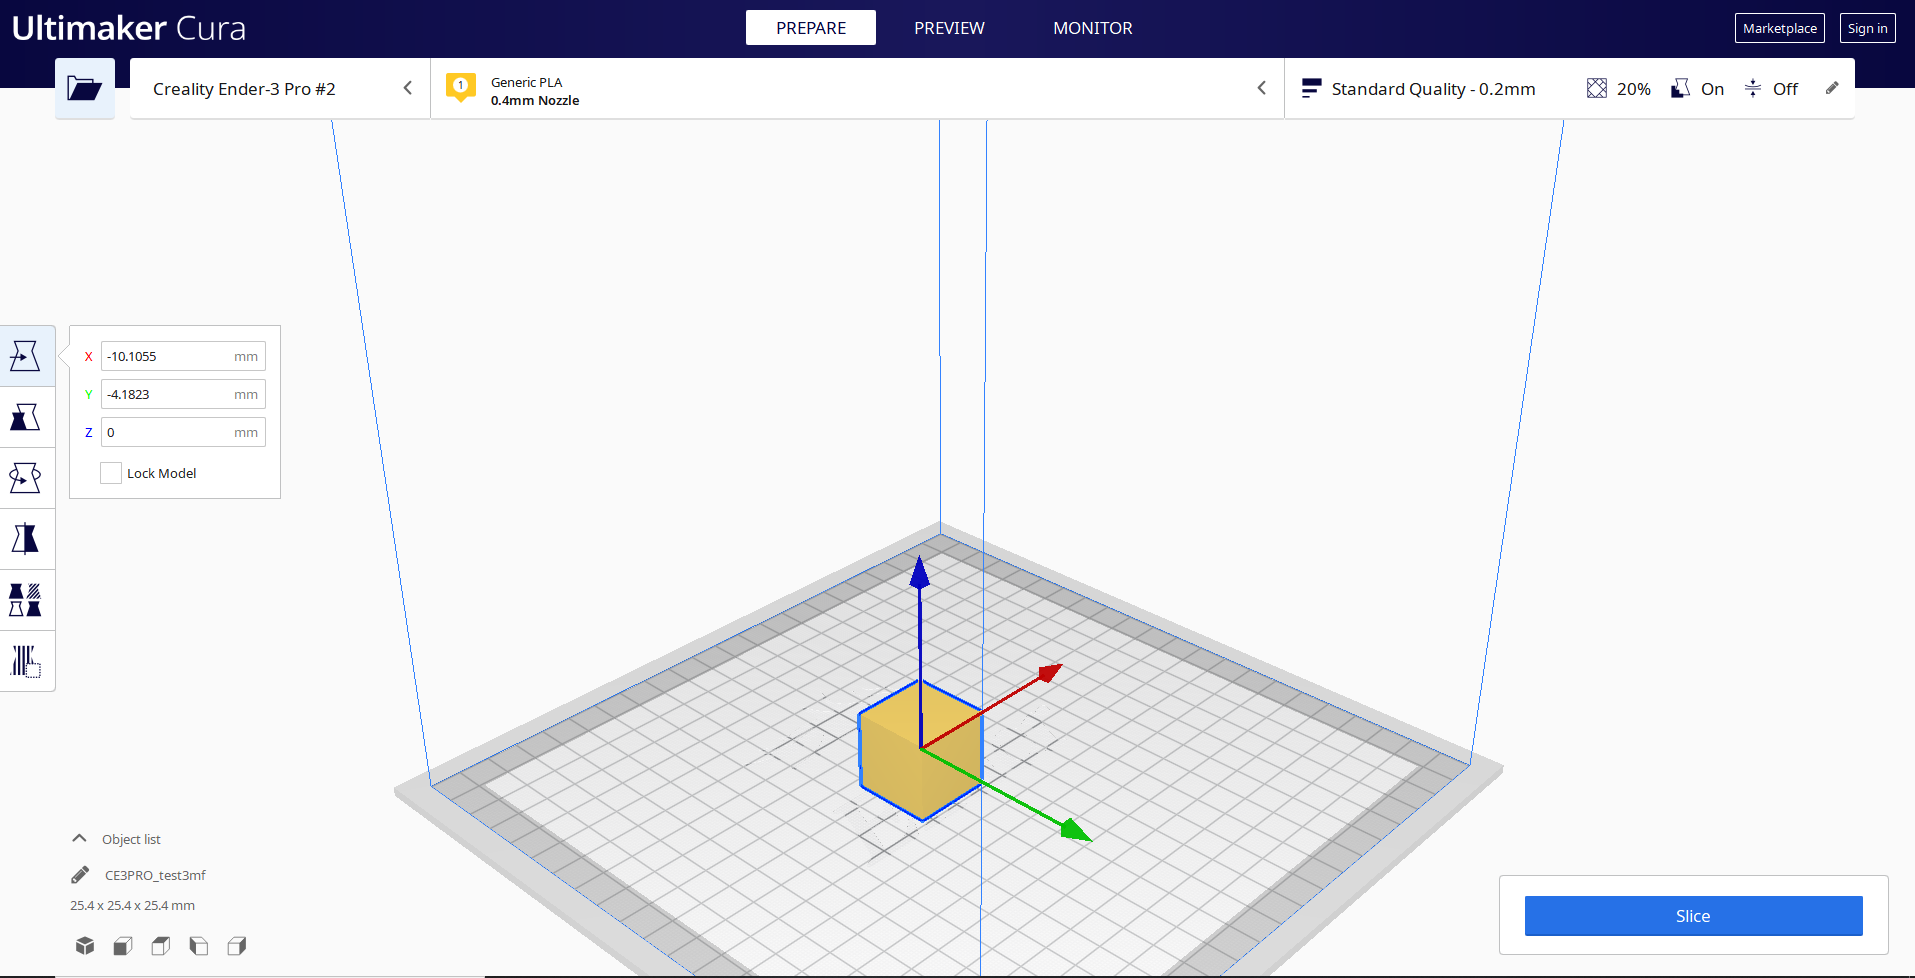Click the 0.4mm Nozzle label
This screenshot has width=1915, height=978.
coord(535,100)
